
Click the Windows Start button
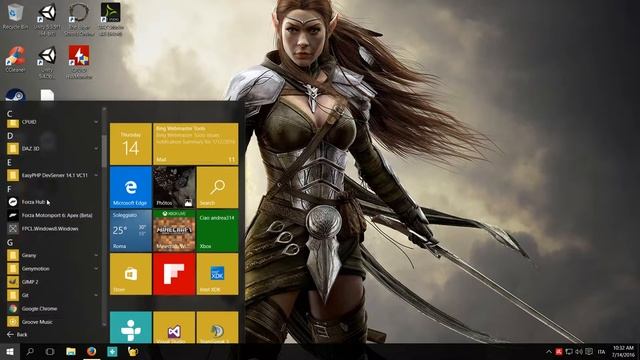10,351
